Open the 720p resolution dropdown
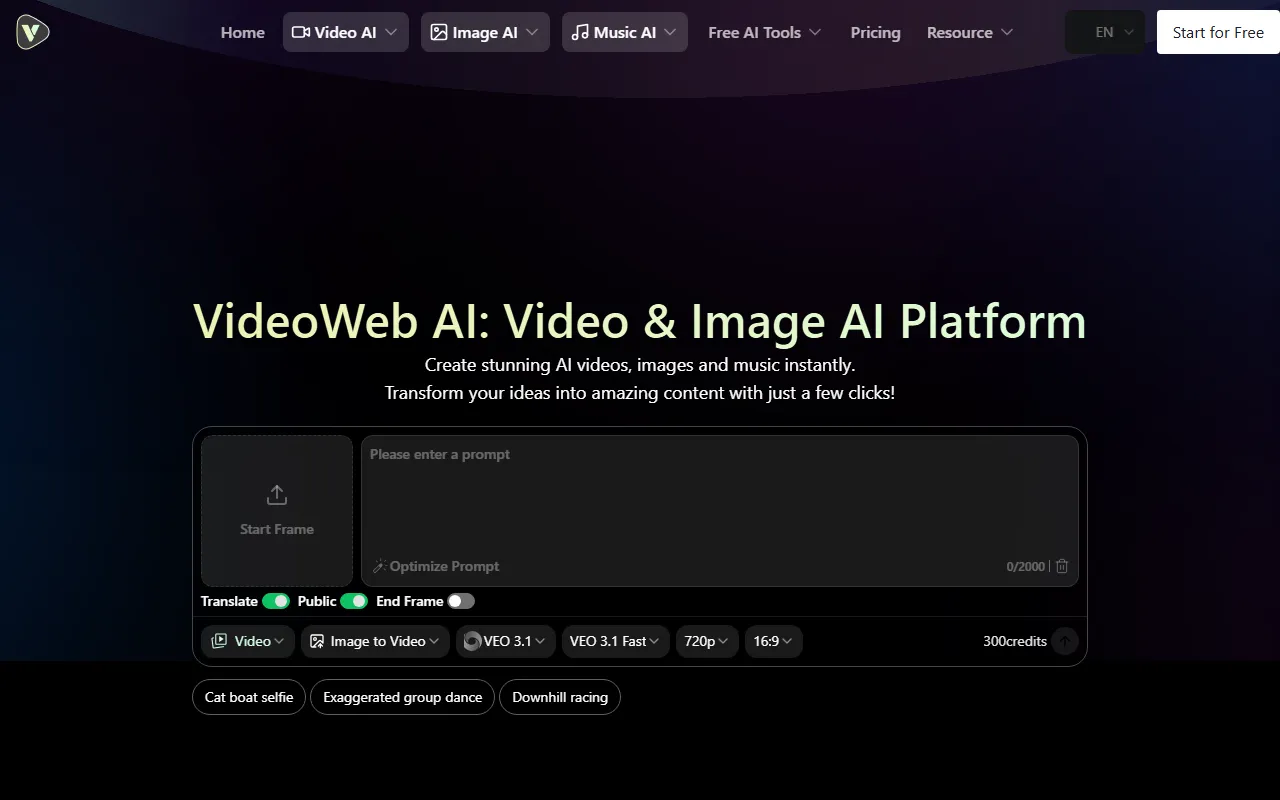Viewport: 1280px width, 800px height. point(707,641)
